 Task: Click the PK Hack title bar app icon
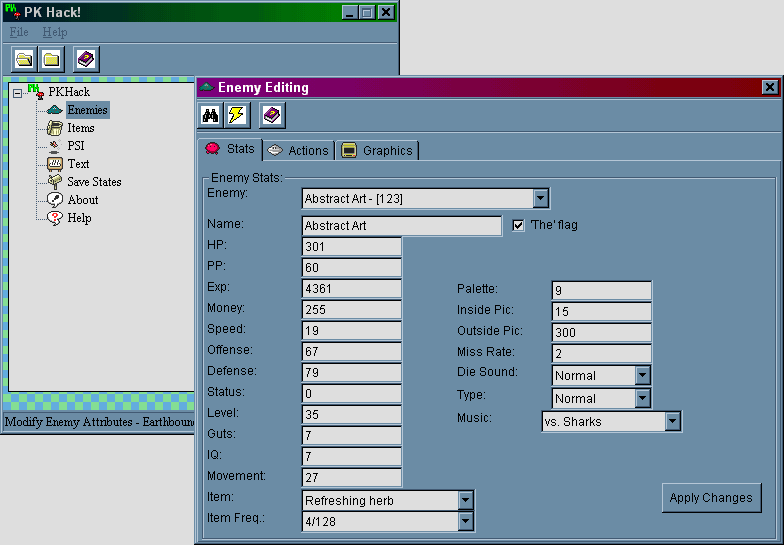12,12
